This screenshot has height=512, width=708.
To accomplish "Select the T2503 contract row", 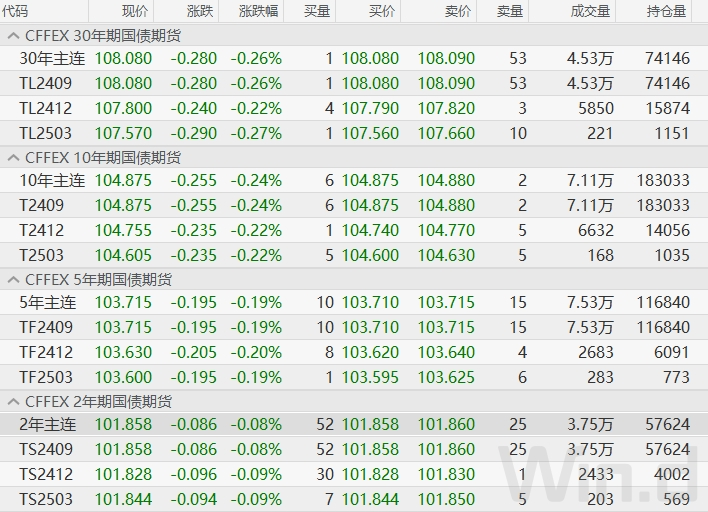I will [354, 255].
